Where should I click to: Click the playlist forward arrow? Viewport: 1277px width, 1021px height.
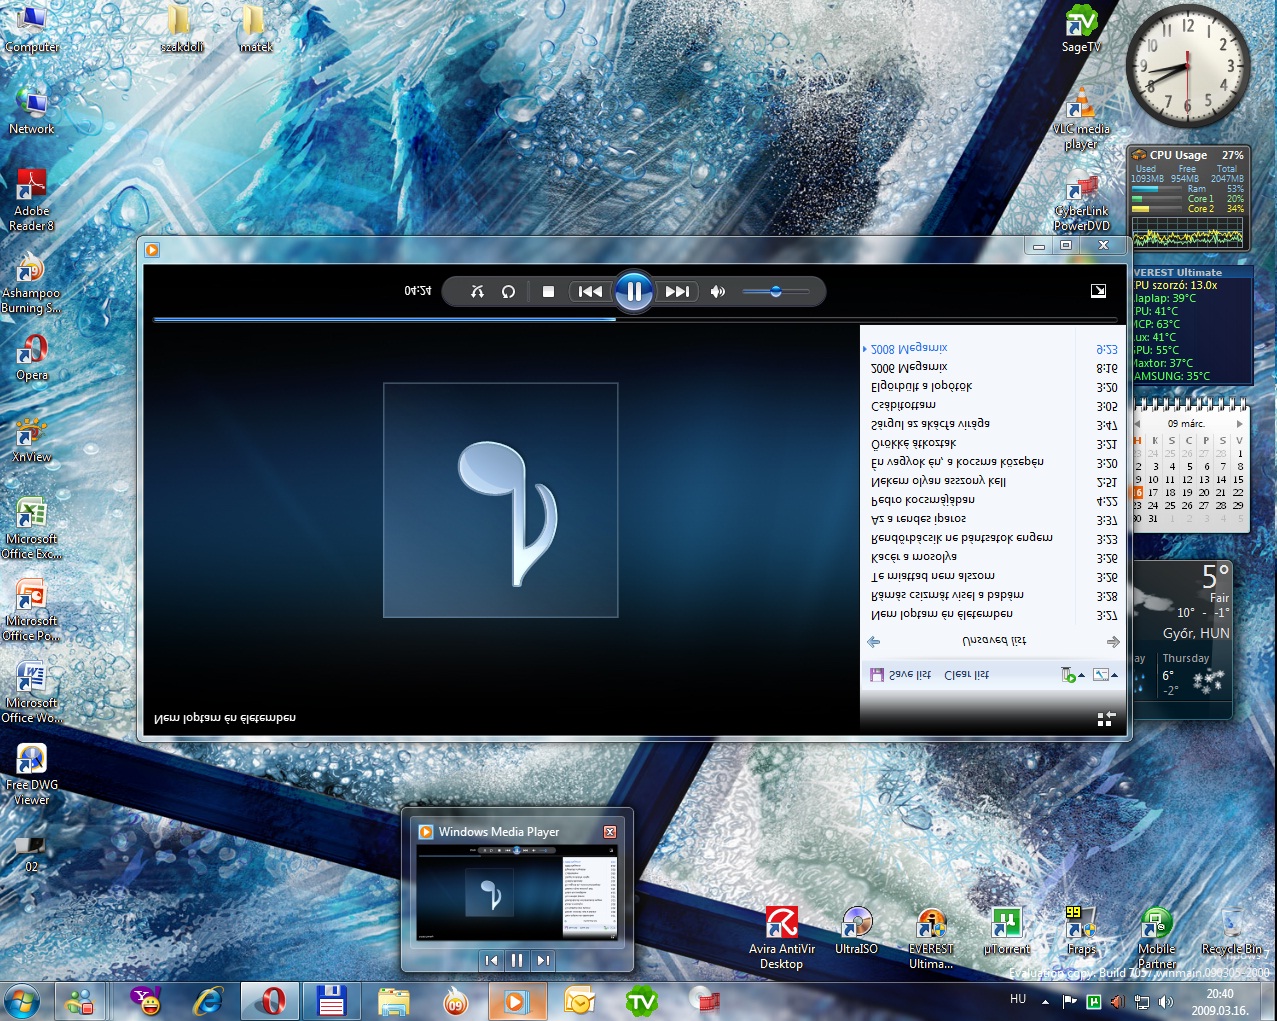point(1112,641)
